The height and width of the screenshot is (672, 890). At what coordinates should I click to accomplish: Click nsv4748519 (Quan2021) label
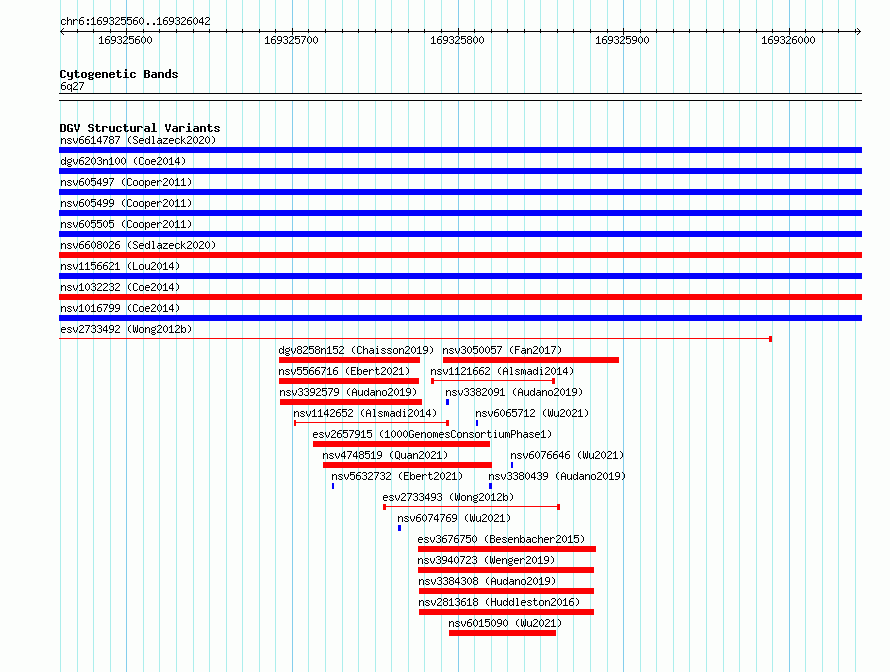point(385,455)
